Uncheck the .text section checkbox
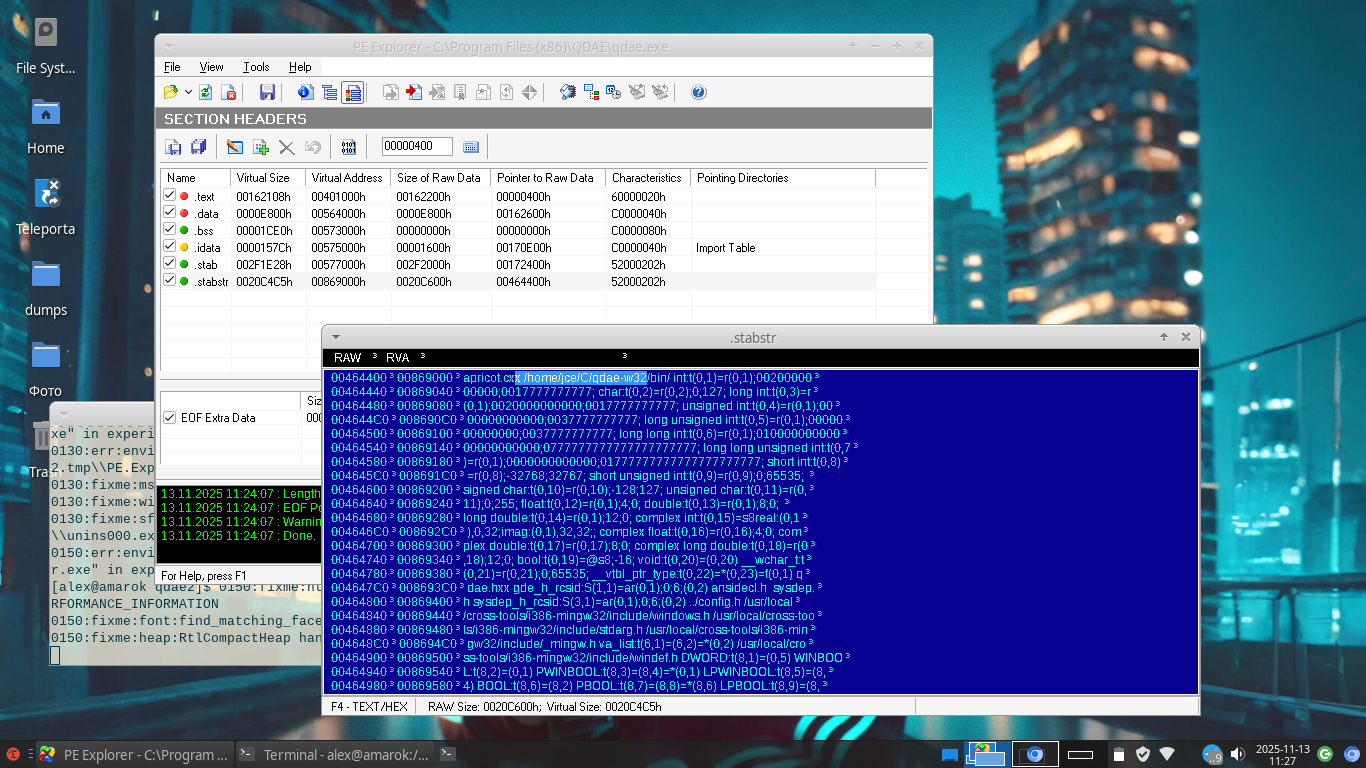Screen dimensions: 1366x768 pyautogui.click(x=170, y=197)
